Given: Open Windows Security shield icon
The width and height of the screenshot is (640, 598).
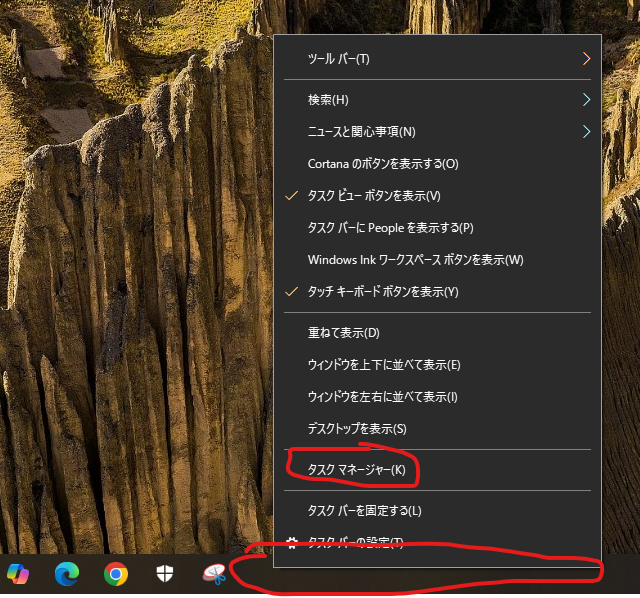Looking at the screenshot, I should click(x=165, y=574).
